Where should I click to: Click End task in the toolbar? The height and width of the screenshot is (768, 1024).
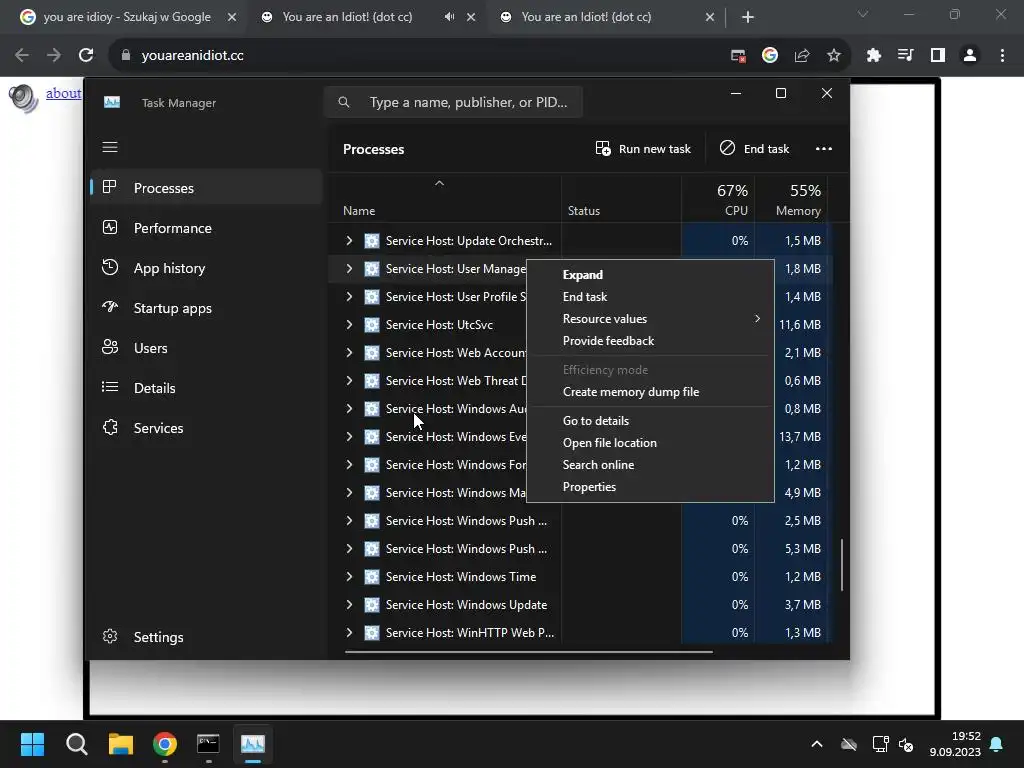pos(754,149)
